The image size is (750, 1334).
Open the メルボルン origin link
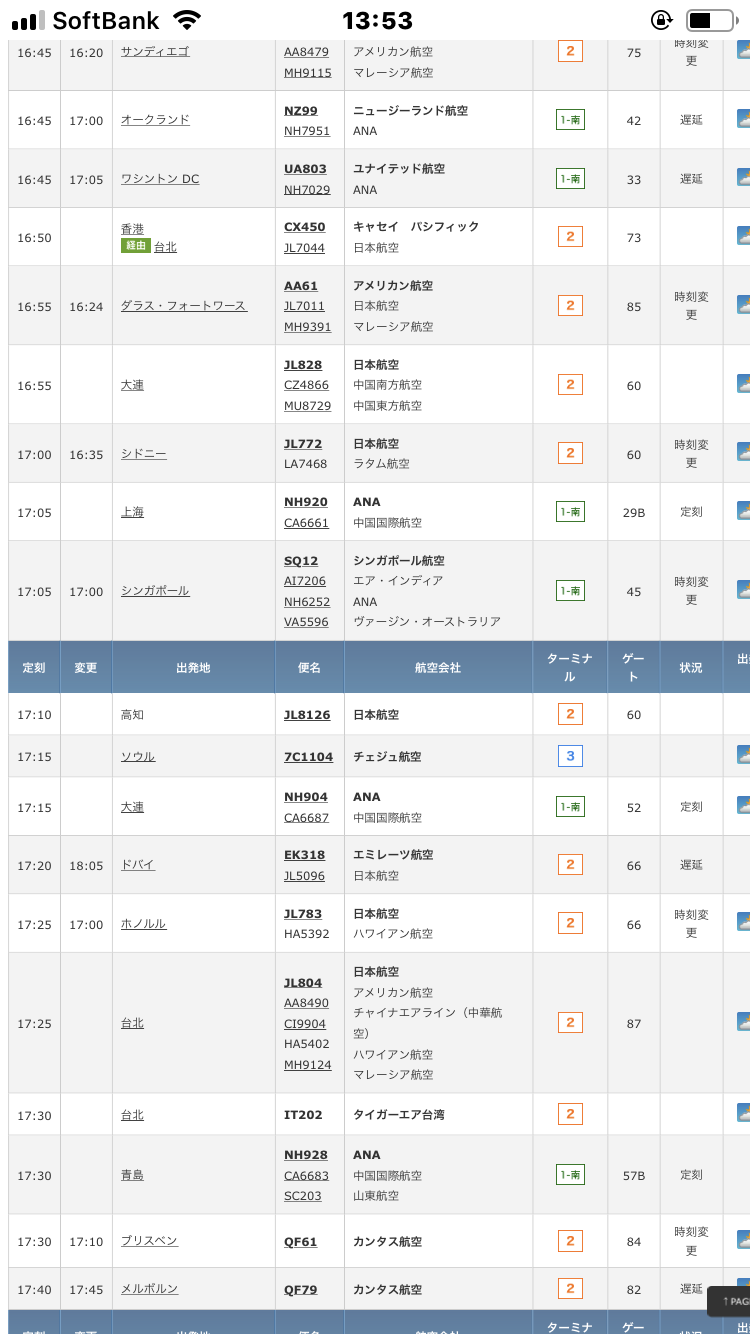(149, 1289)
